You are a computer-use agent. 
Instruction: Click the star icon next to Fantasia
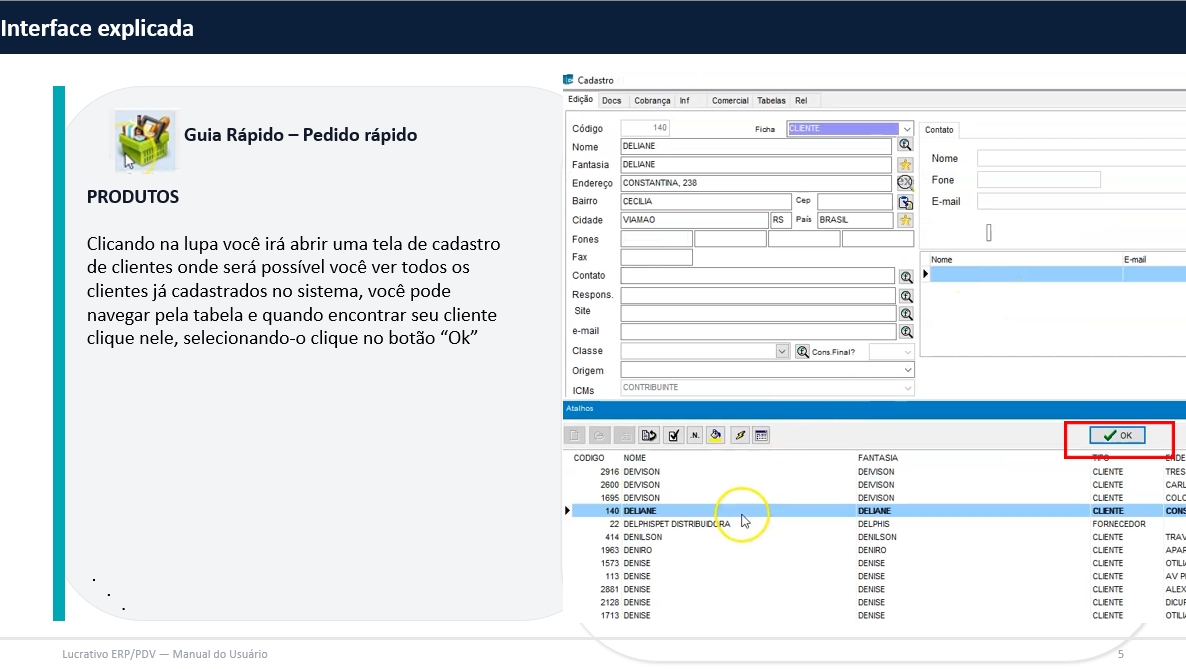click(905, 164)
